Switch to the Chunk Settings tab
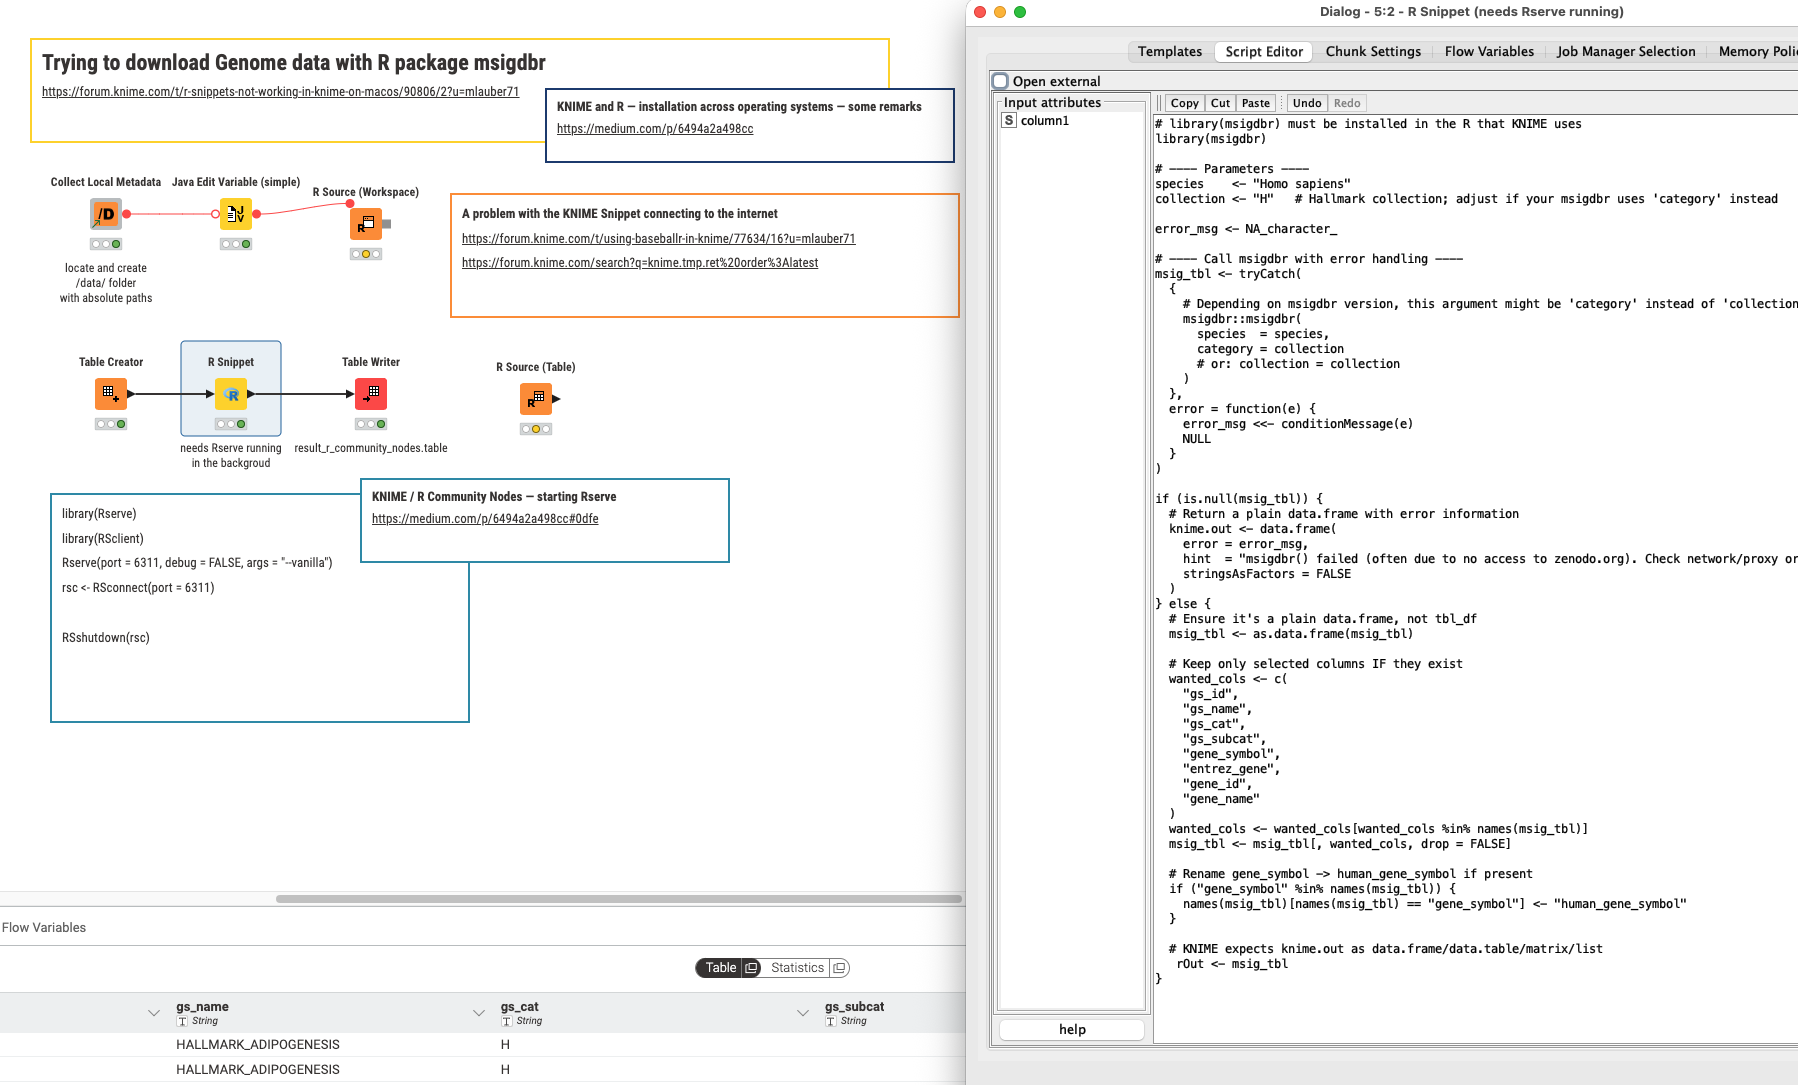 (1372, 52)
